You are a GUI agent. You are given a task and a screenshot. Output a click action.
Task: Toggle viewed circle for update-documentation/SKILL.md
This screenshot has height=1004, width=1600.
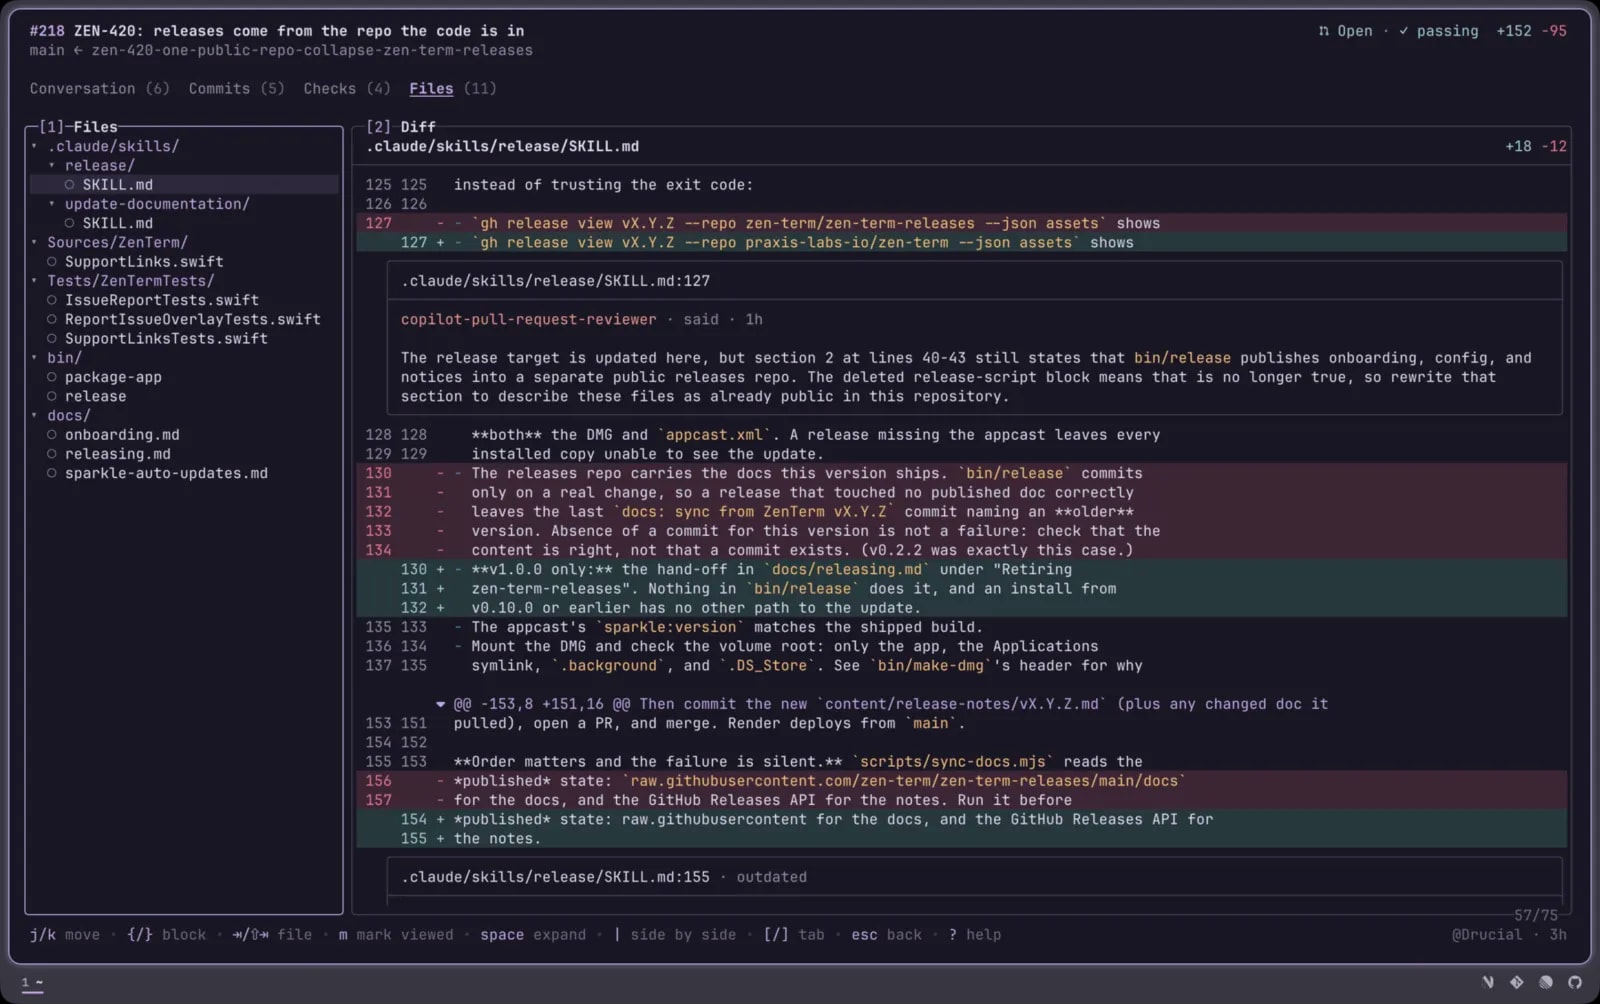pos(70,223)
